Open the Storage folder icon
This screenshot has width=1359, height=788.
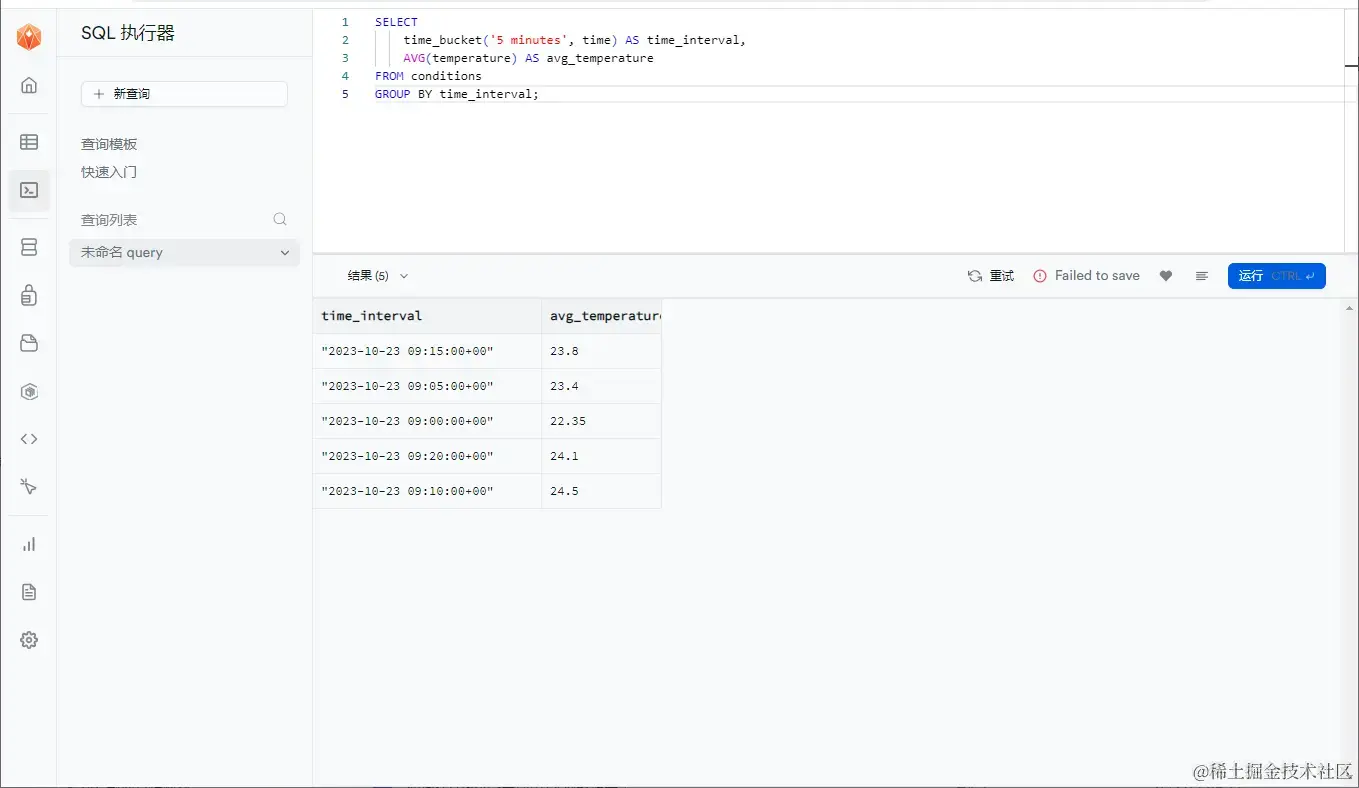click(29, 343)
